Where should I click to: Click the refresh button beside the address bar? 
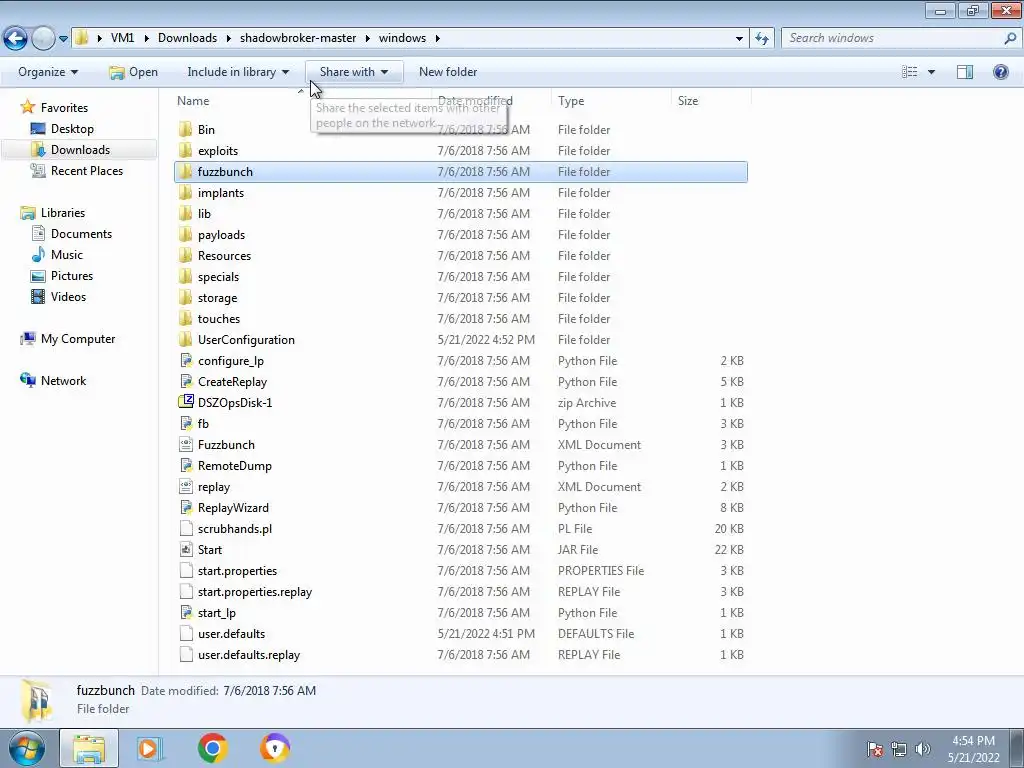tap(761, 38)
